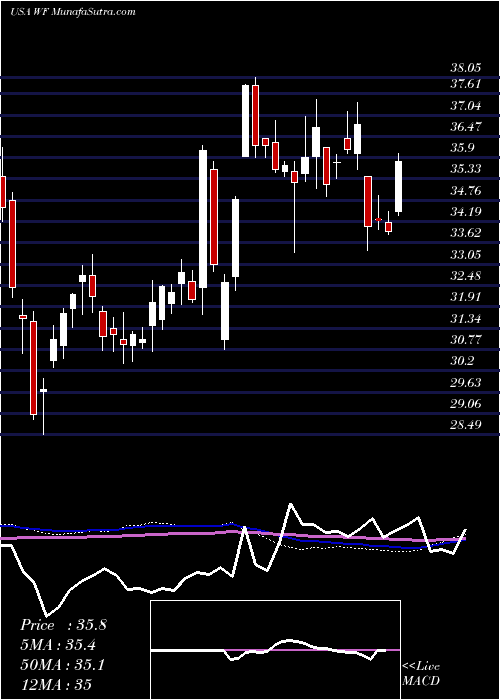500x700 pixels.
Task: Click the 32.48 price axis label
Action: (x=465, y=276)
